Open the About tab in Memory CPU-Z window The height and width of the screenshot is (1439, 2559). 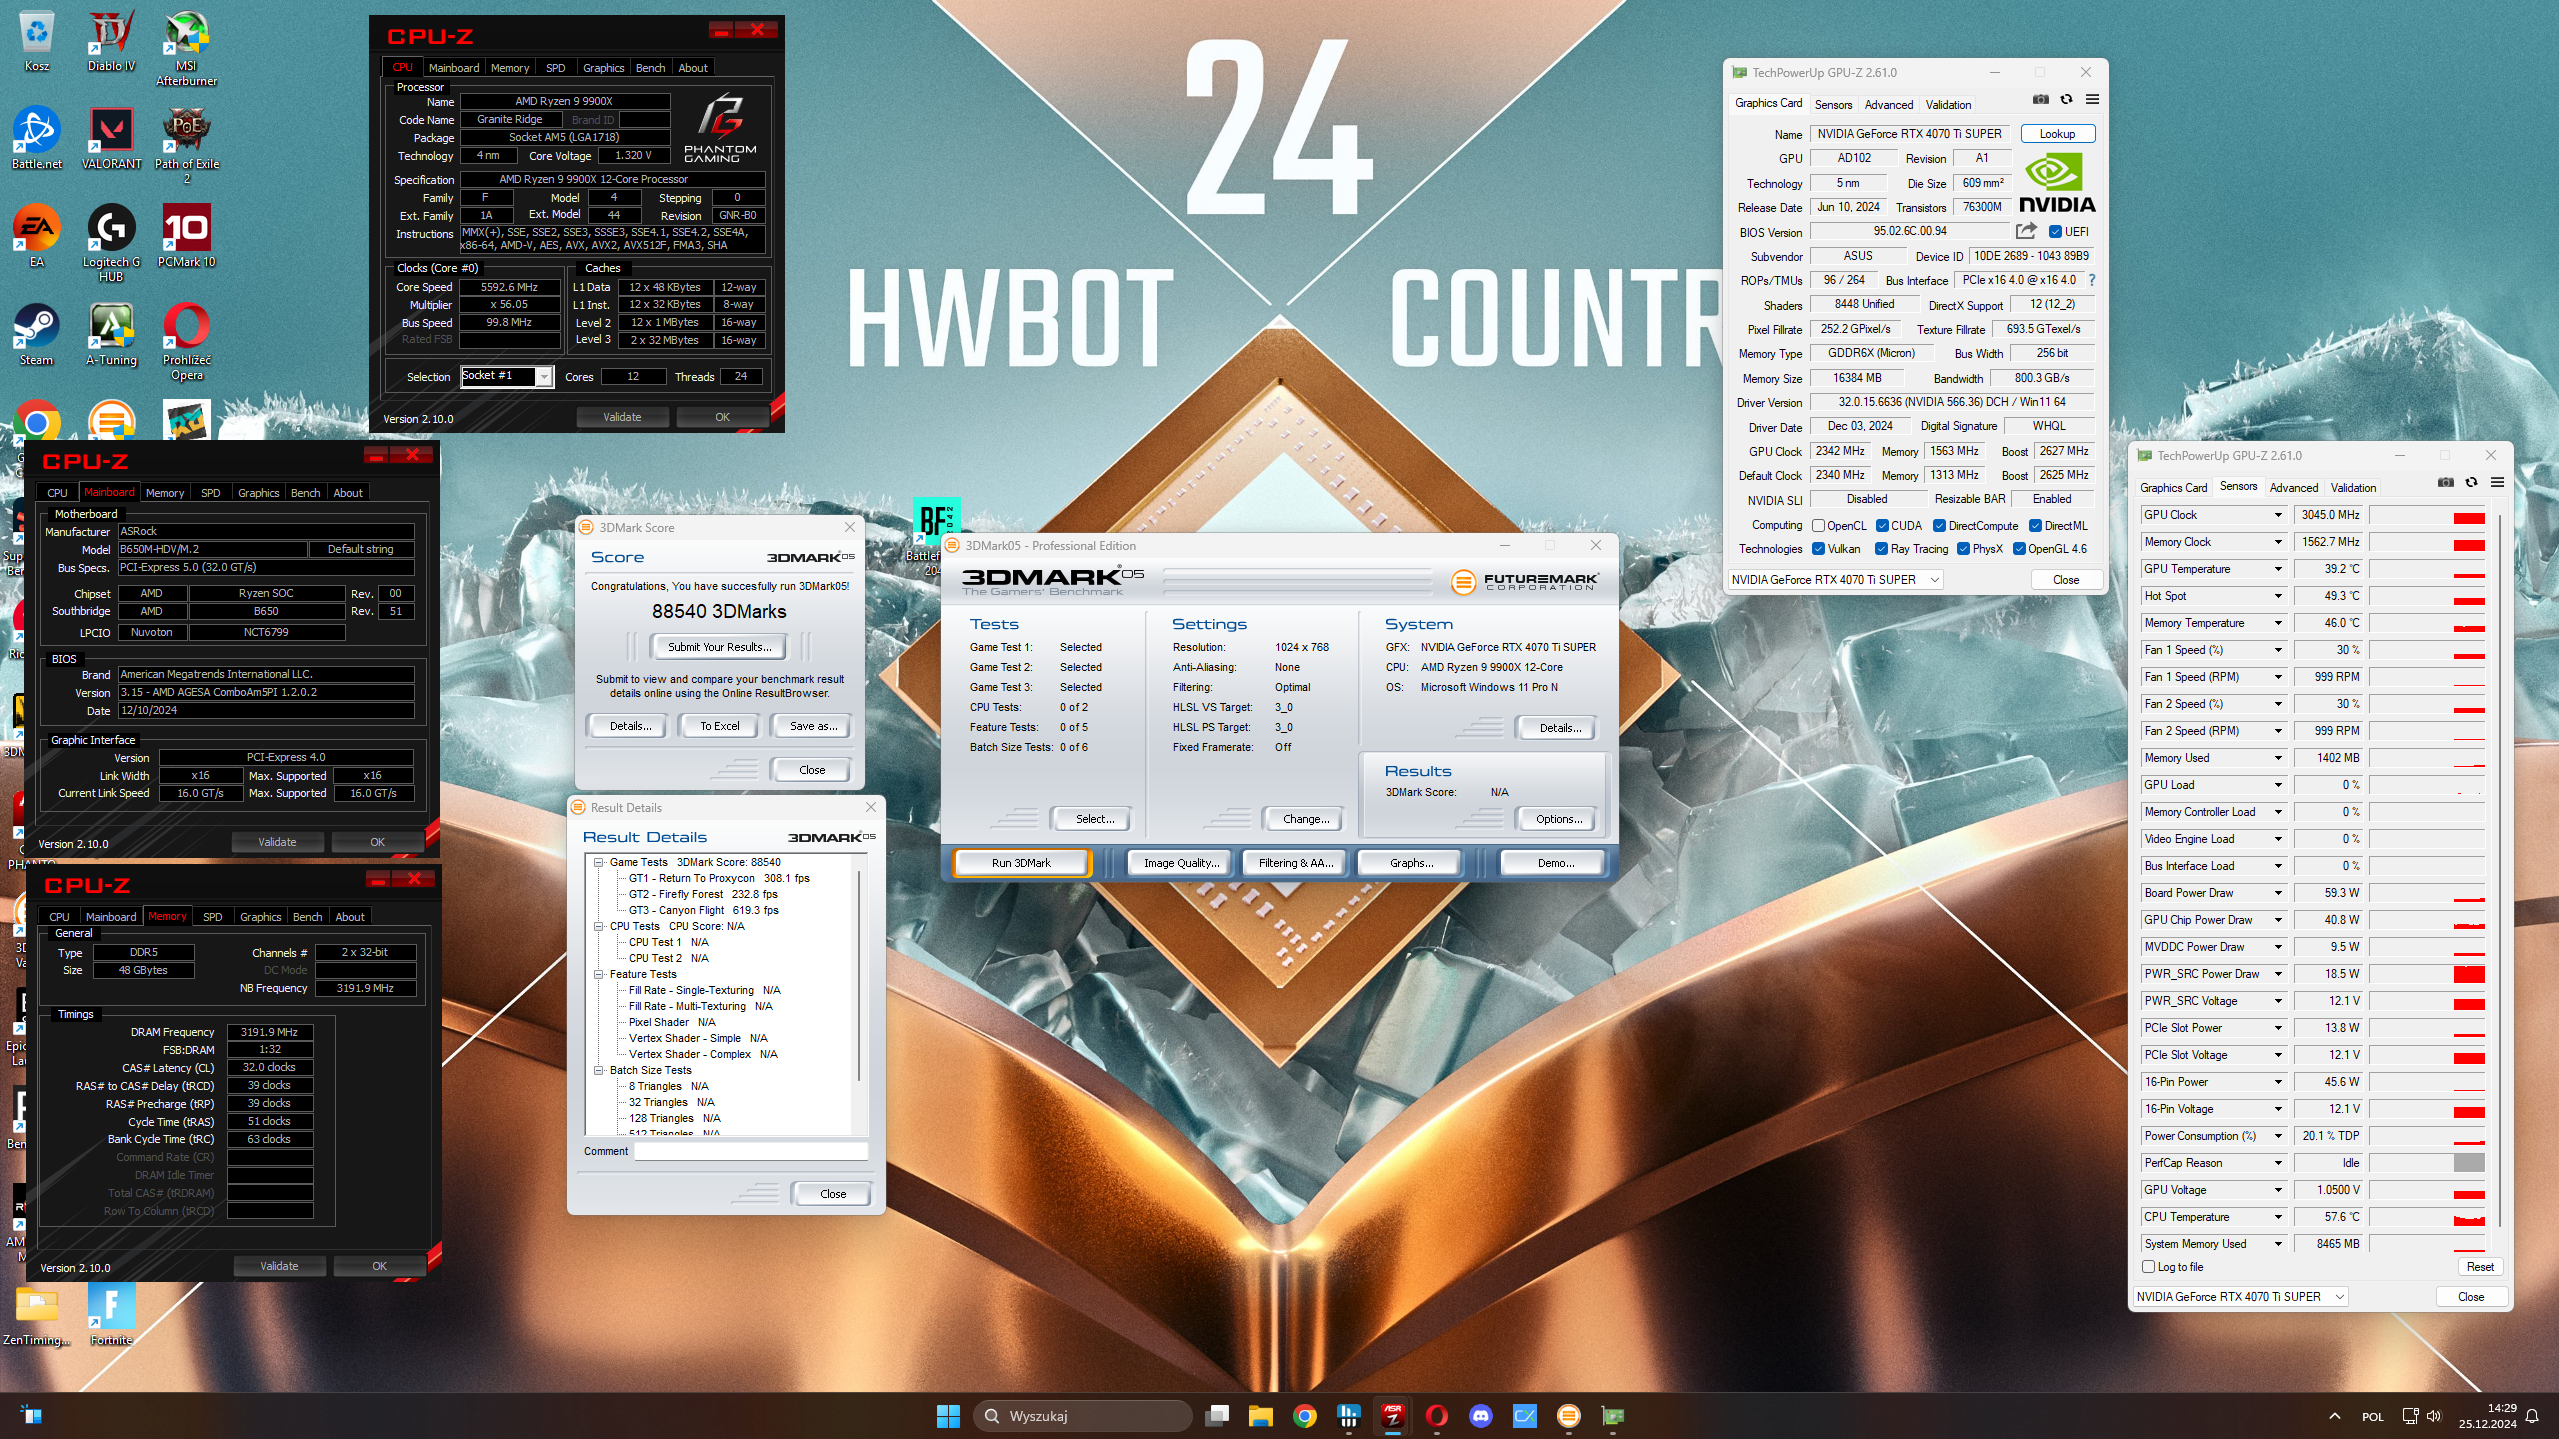[x=350, y=917]
